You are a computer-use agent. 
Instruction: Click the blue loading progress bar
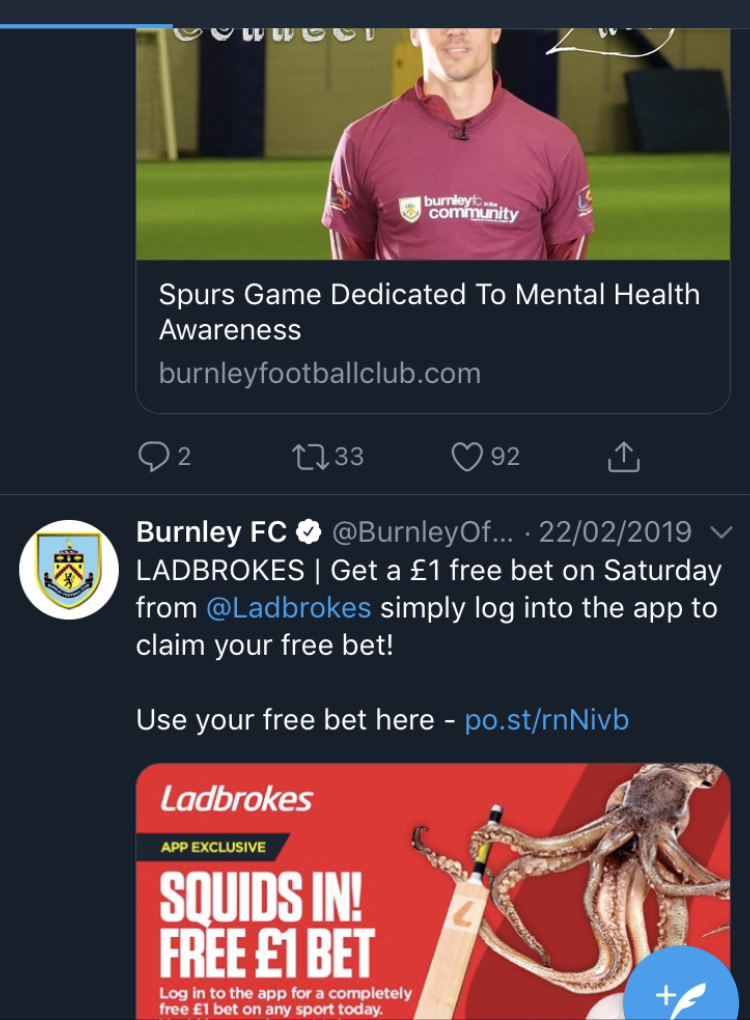coord(86,25)
